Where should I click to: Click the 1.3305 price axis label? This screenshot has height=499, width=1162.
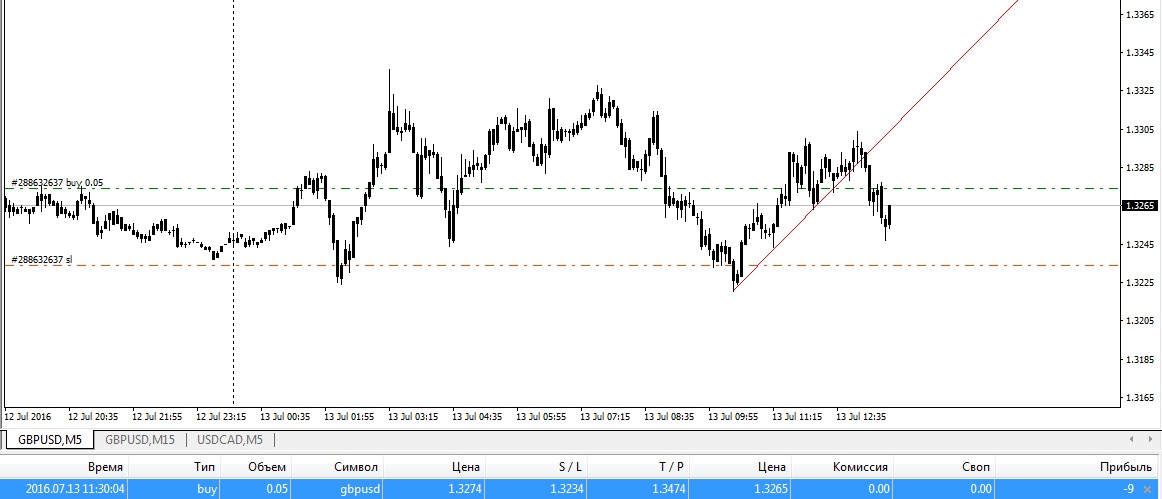[x=1141, y=129]
